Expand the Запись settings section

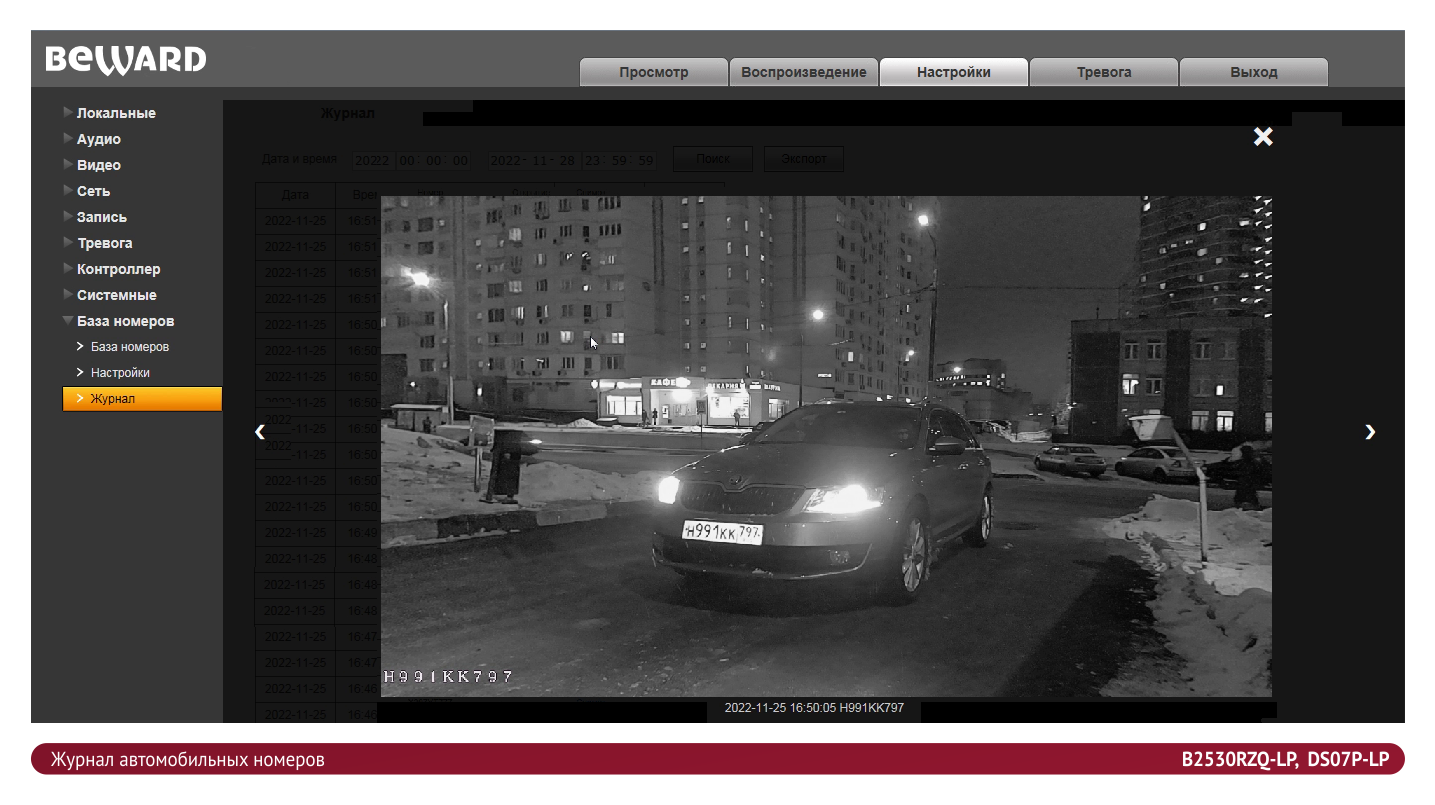coord(101,217)
